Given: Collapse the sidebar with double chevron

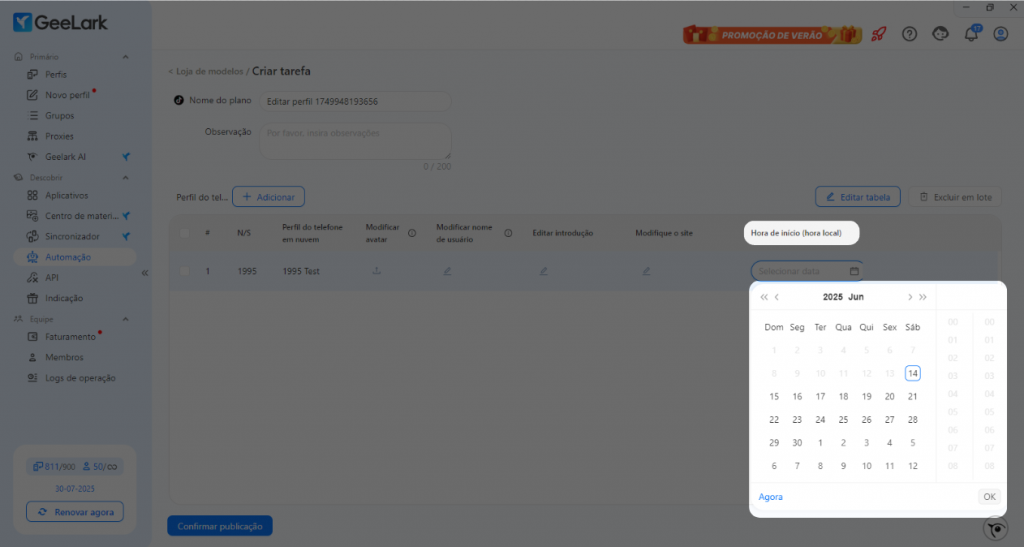Looking at the screenshot, I should pyautogui.click(x=145, y=273).
